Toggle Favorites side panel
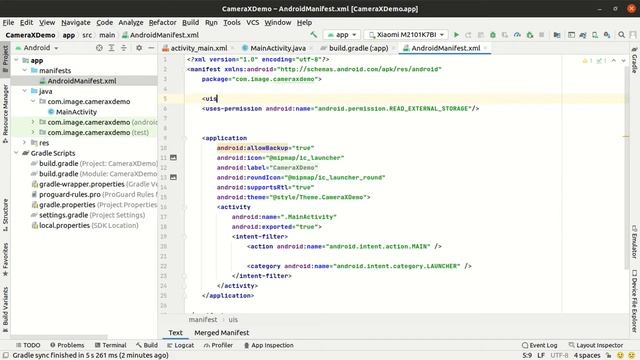640x360 pixels. tap(5, 260)
